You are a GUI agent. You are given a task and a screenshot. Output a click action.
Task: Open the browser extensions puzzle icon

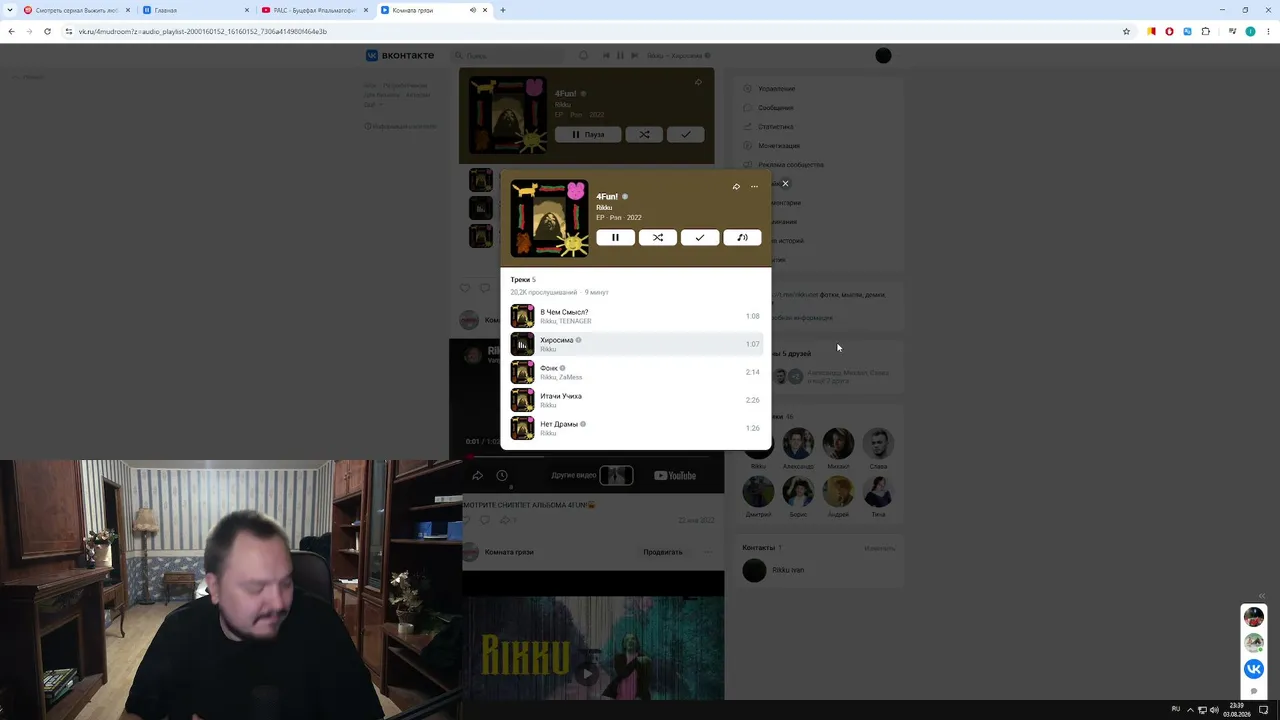pos(1206,31)
